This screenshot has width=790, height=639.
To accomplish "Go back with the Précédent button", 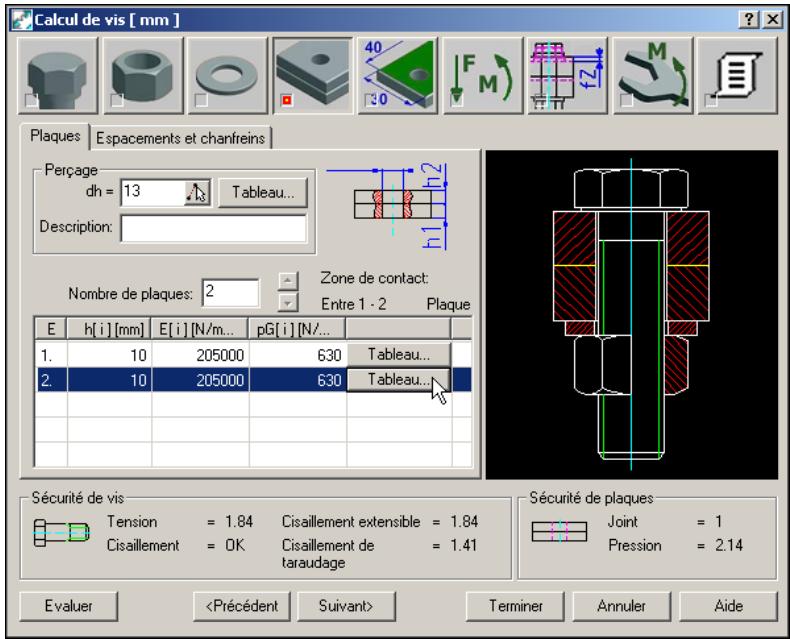I will tap(242, 606).
